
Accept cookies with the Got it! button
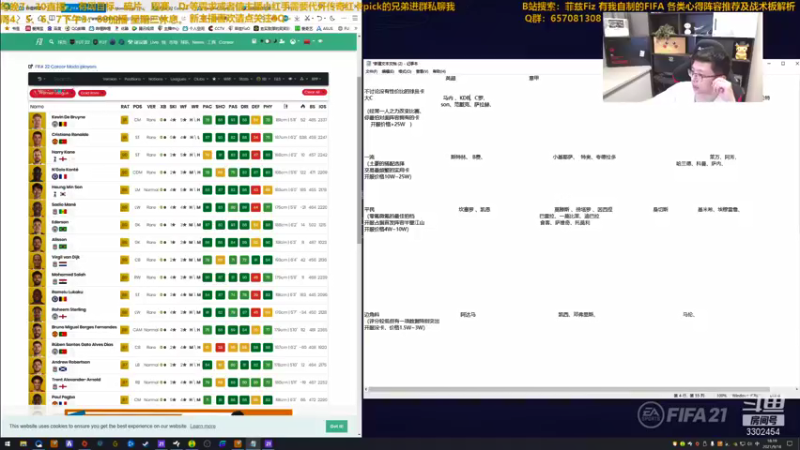[337, 426]
